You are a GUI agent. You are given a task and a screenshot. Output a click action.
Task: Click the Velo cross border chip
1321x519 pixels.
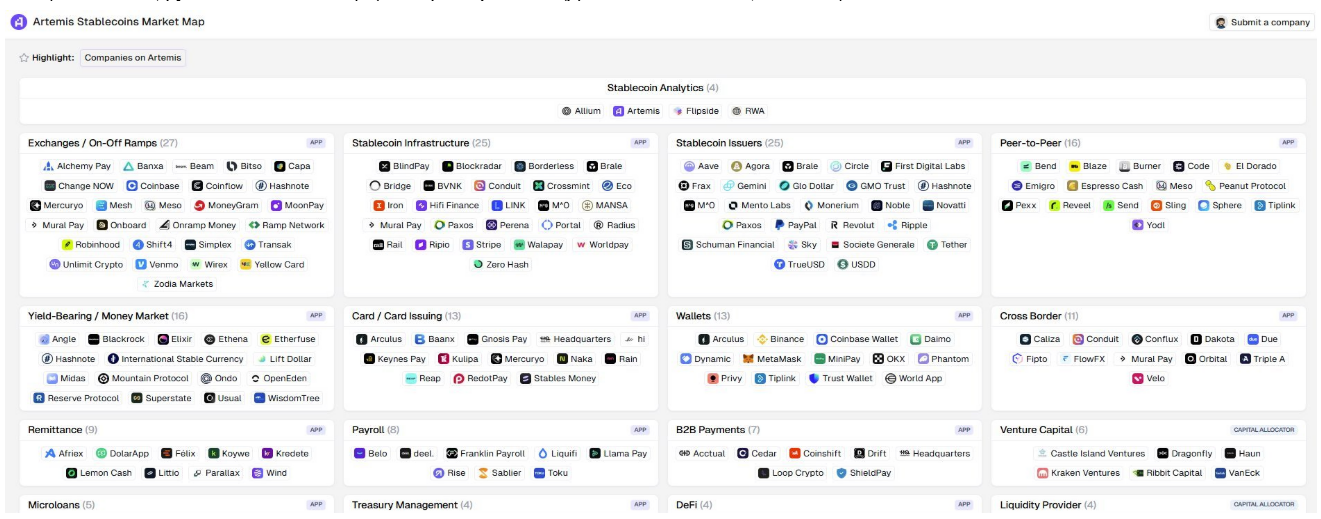(1148, 378)
